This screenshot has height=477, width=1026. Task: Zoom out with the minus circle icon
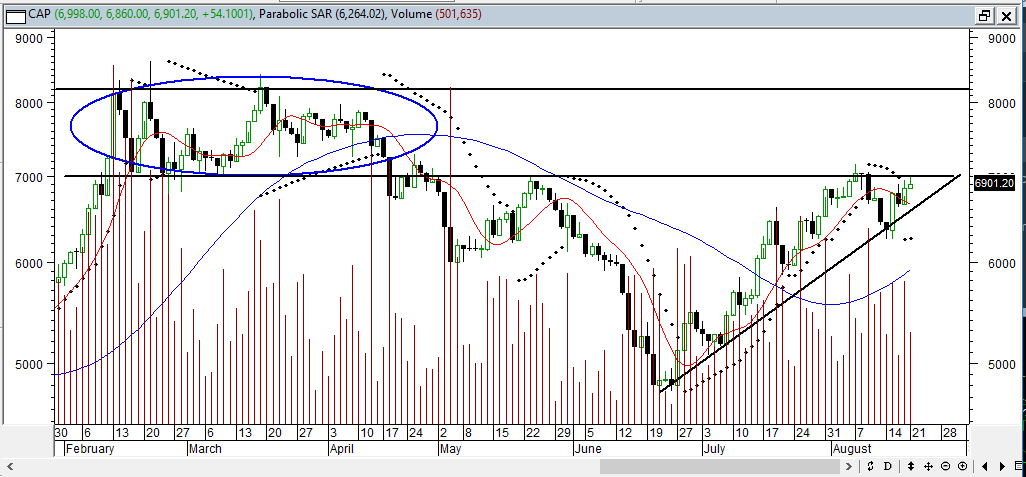(x=946, y=467)
